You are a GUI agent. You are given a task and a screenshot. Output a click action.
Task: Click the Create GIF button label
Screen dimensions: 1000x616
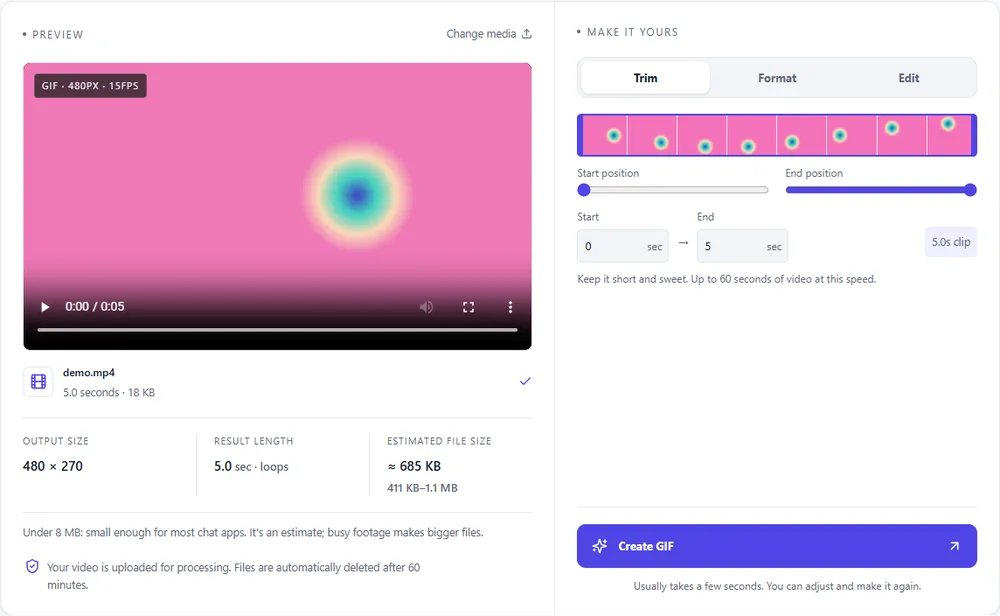(x=646, y=546)
